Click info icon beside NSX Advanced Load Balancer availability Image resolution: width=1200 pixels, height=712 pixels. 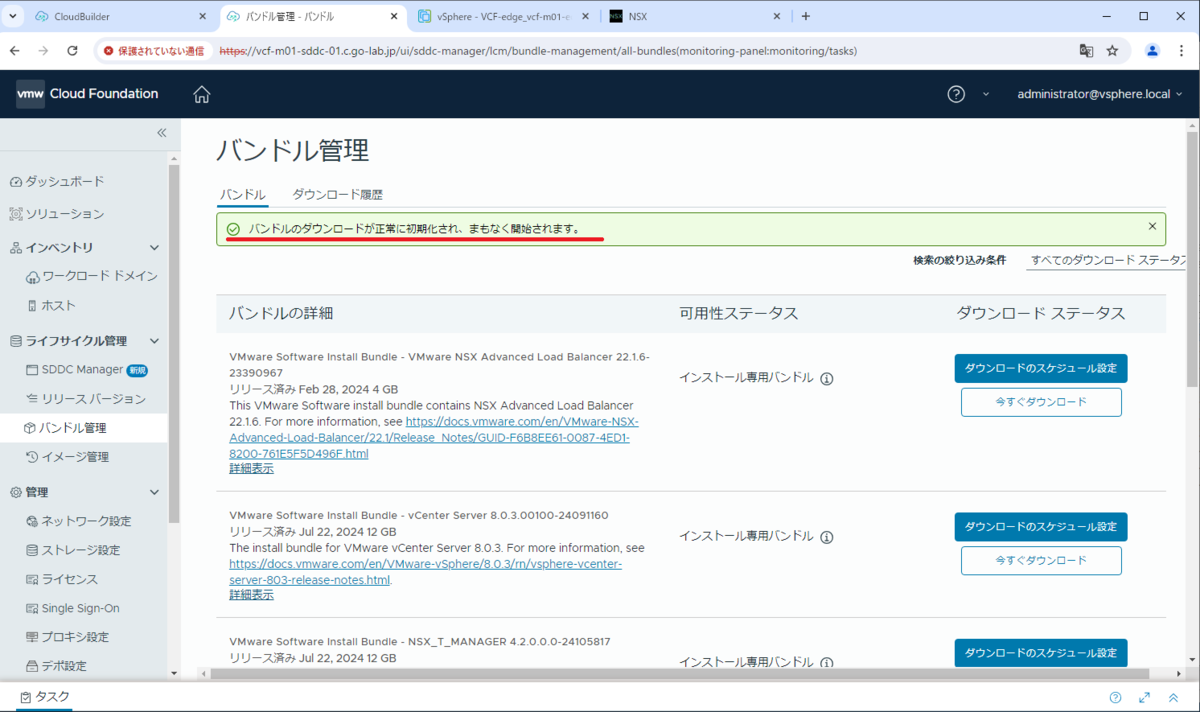[x=827, y=379]
